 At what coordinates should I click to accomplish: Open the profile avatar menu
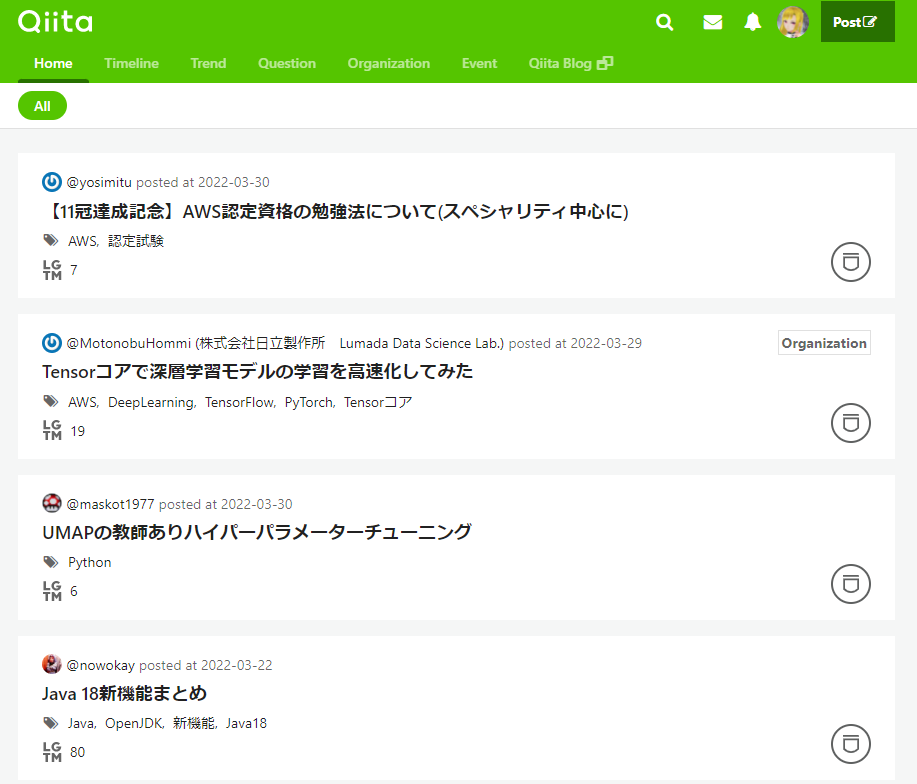tap(793, 21)
